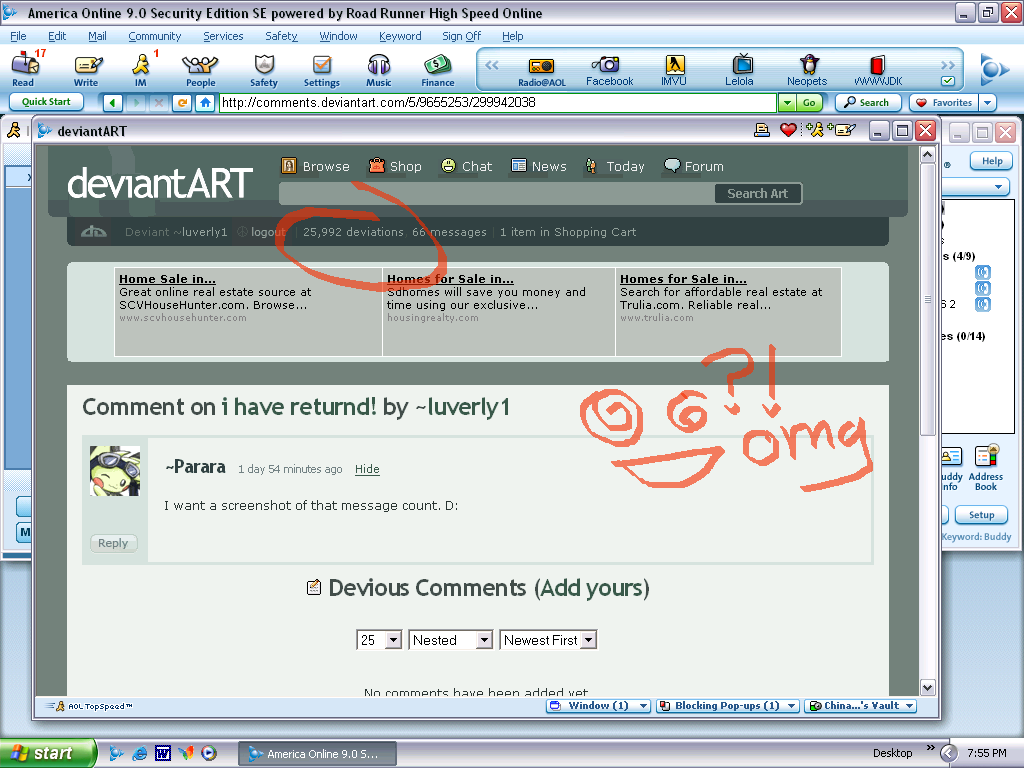Open the WWWJDIC favorite shortcut

tap(878, 71)
